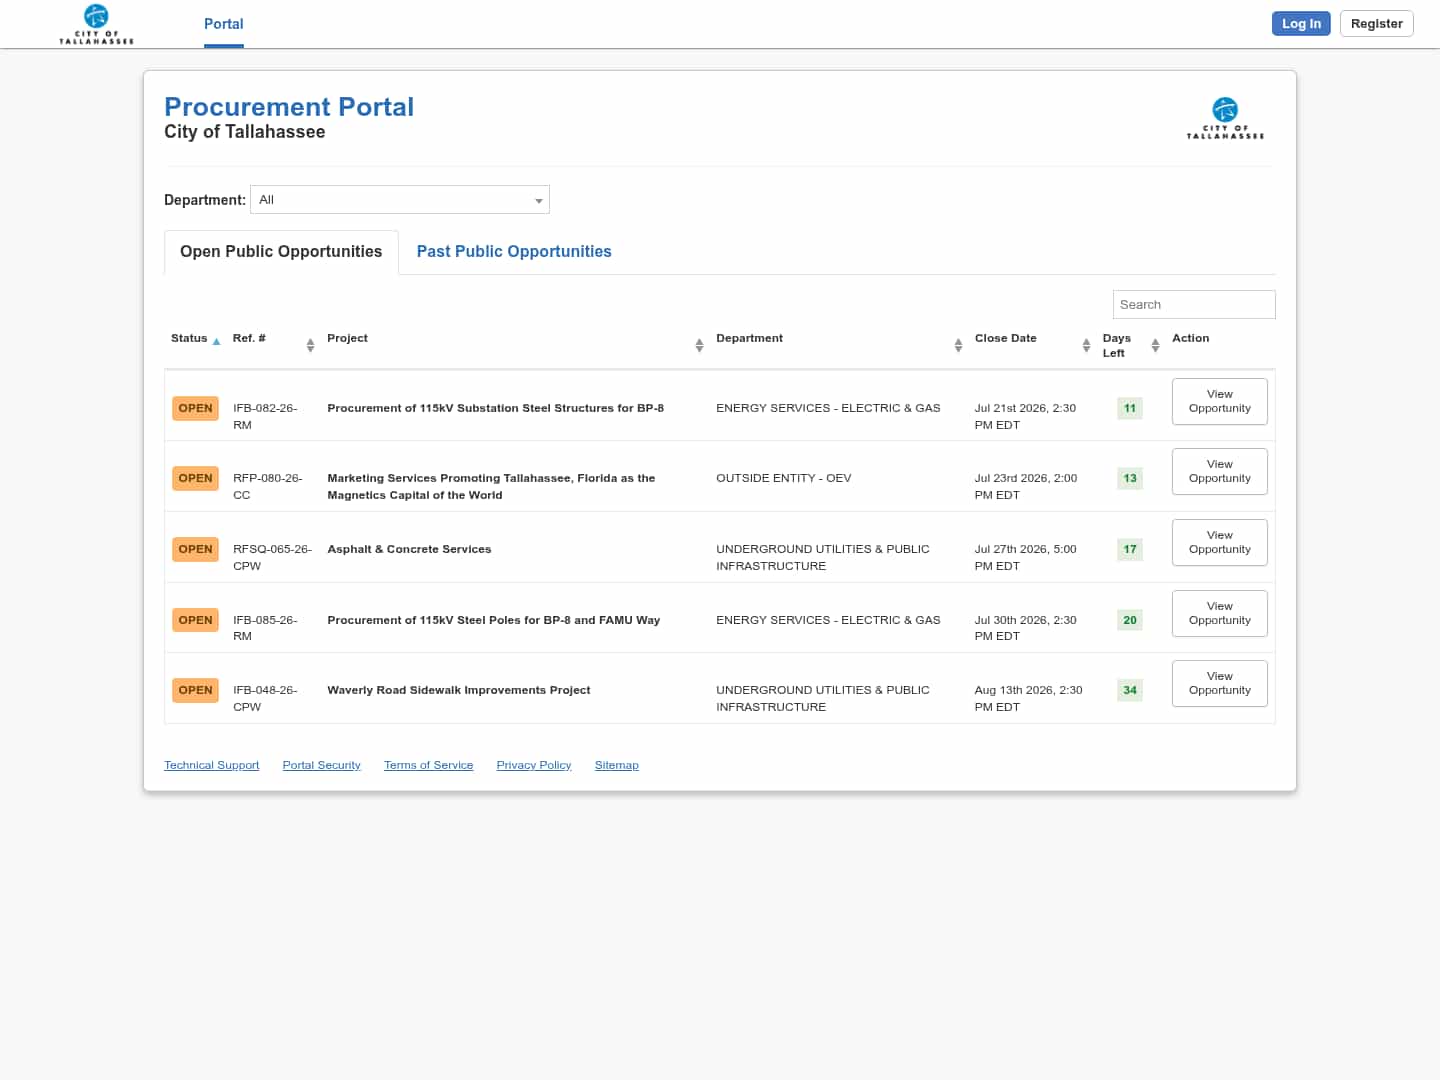The height and width of the screenshot is (1080, 1440).
Task: Sort by Status column arrow
Action: (216, 342)
